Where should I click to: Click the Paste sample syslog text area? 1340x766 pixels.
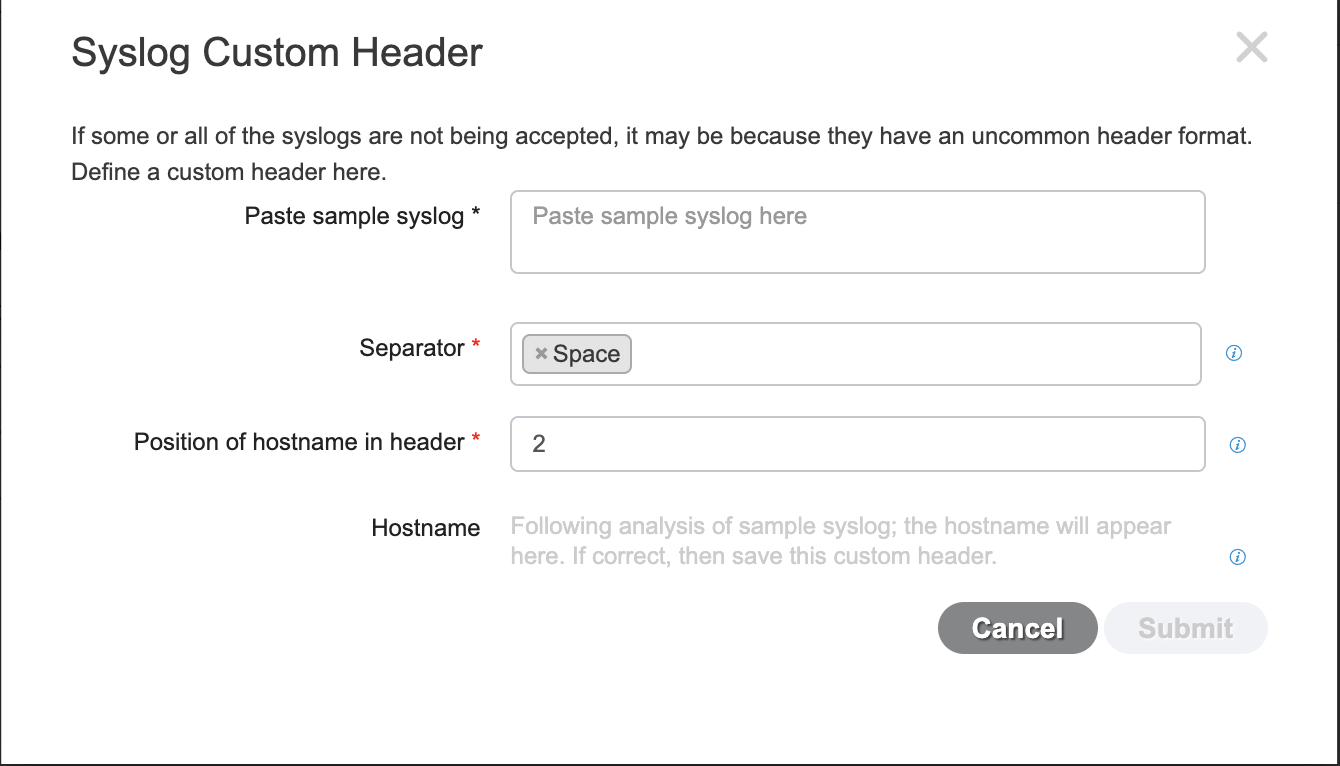point(857,231)
